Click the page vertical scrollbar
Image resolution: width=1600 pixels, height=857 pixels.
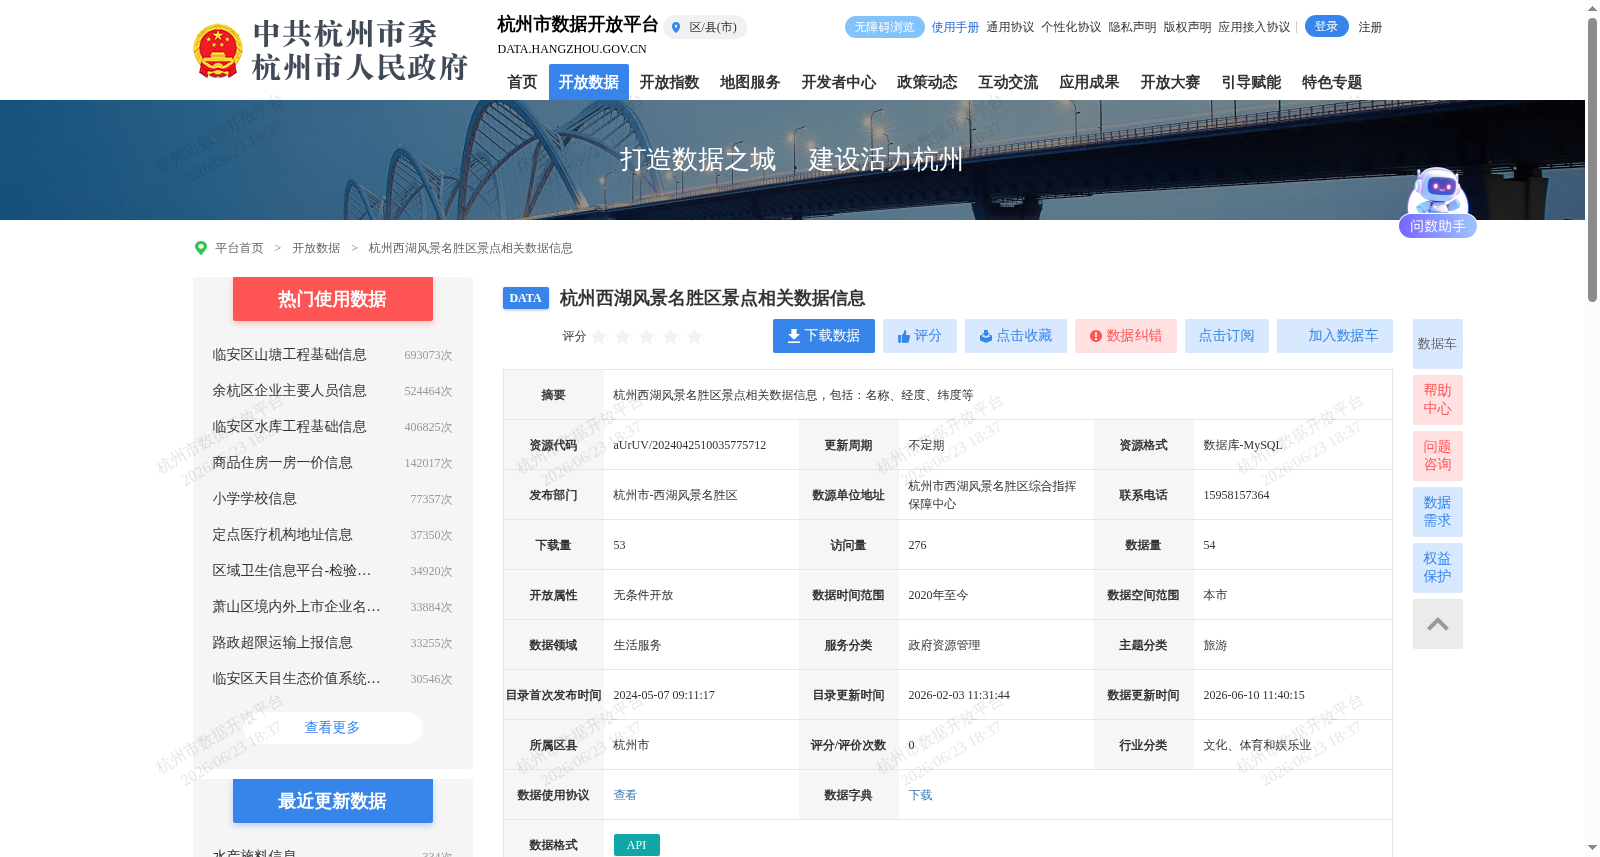(x=1592, y=160)
